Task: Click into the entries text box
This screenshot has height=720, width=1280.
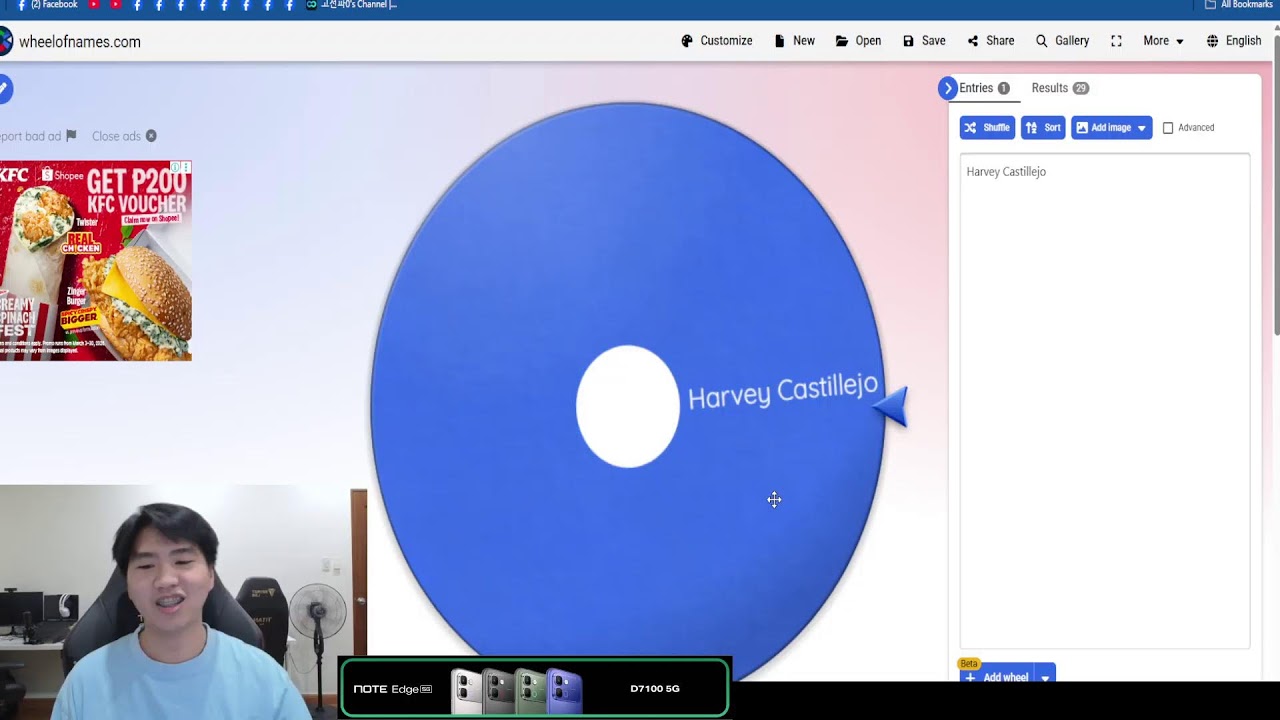Action: click(x=1105, y=401)
